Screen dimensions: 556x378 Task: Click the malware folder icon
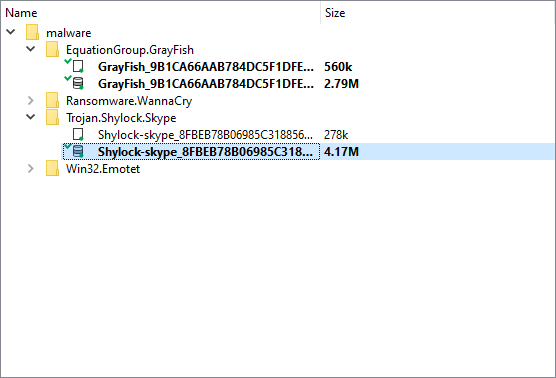(x=32, y=32)
